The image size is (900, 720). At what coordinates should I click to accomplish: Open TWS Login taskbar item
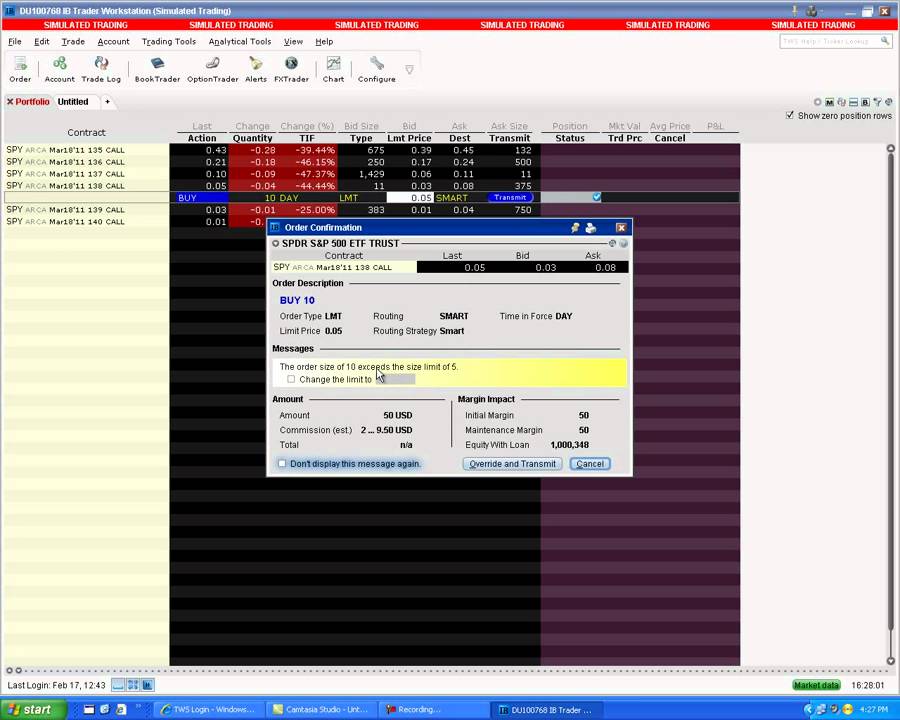coord(210,710)
